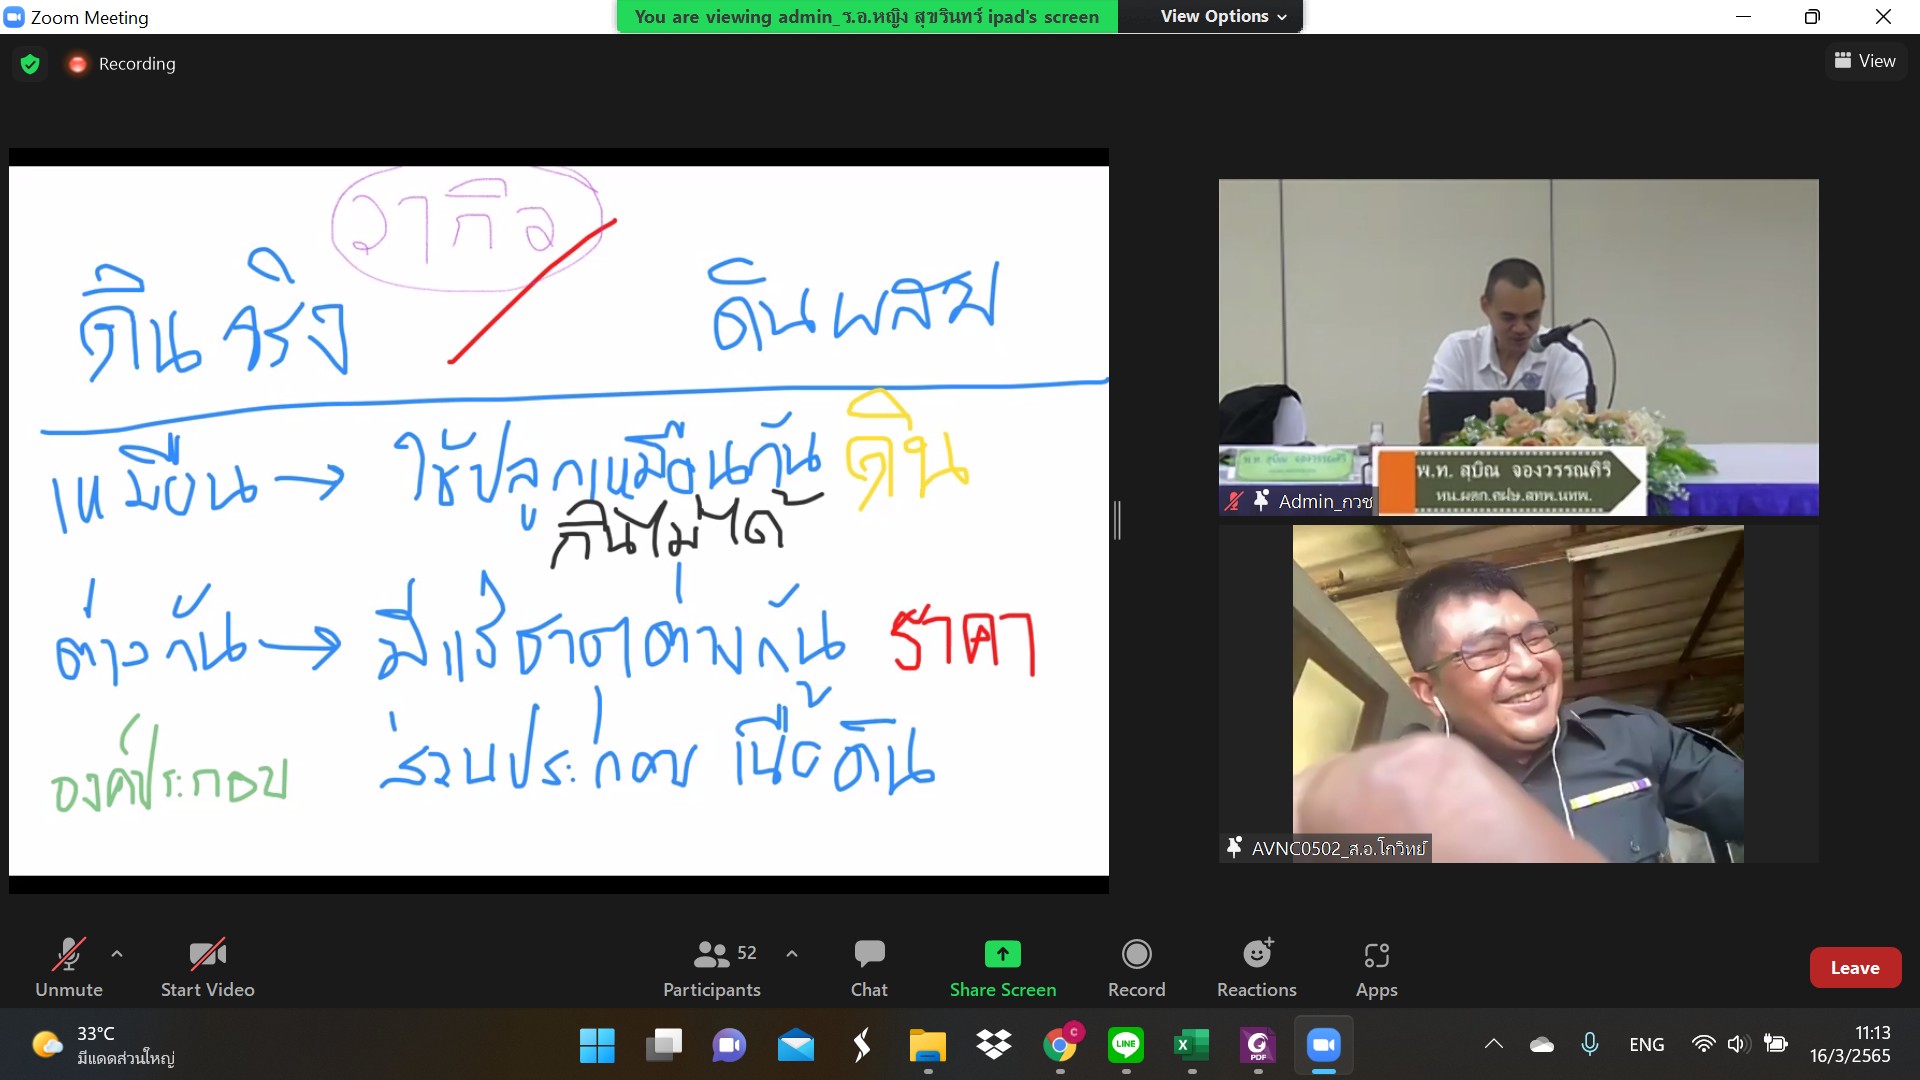Image resolution: width=1920 pixels, height=1080 pixels.
Task: Open the Windows Start menu
Action: coord(597,1046)
